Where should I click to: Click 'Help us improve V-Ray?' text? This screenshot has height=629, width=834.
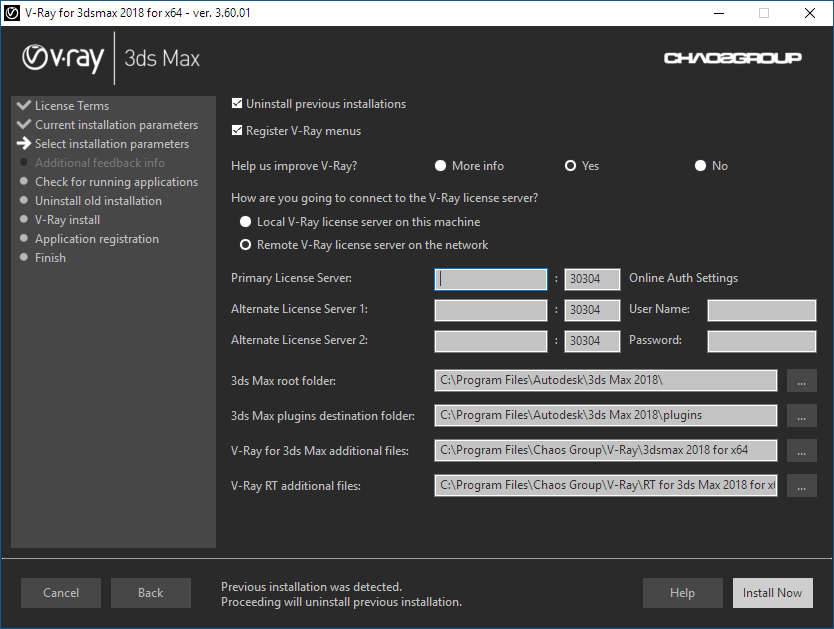tap(294, 166)
